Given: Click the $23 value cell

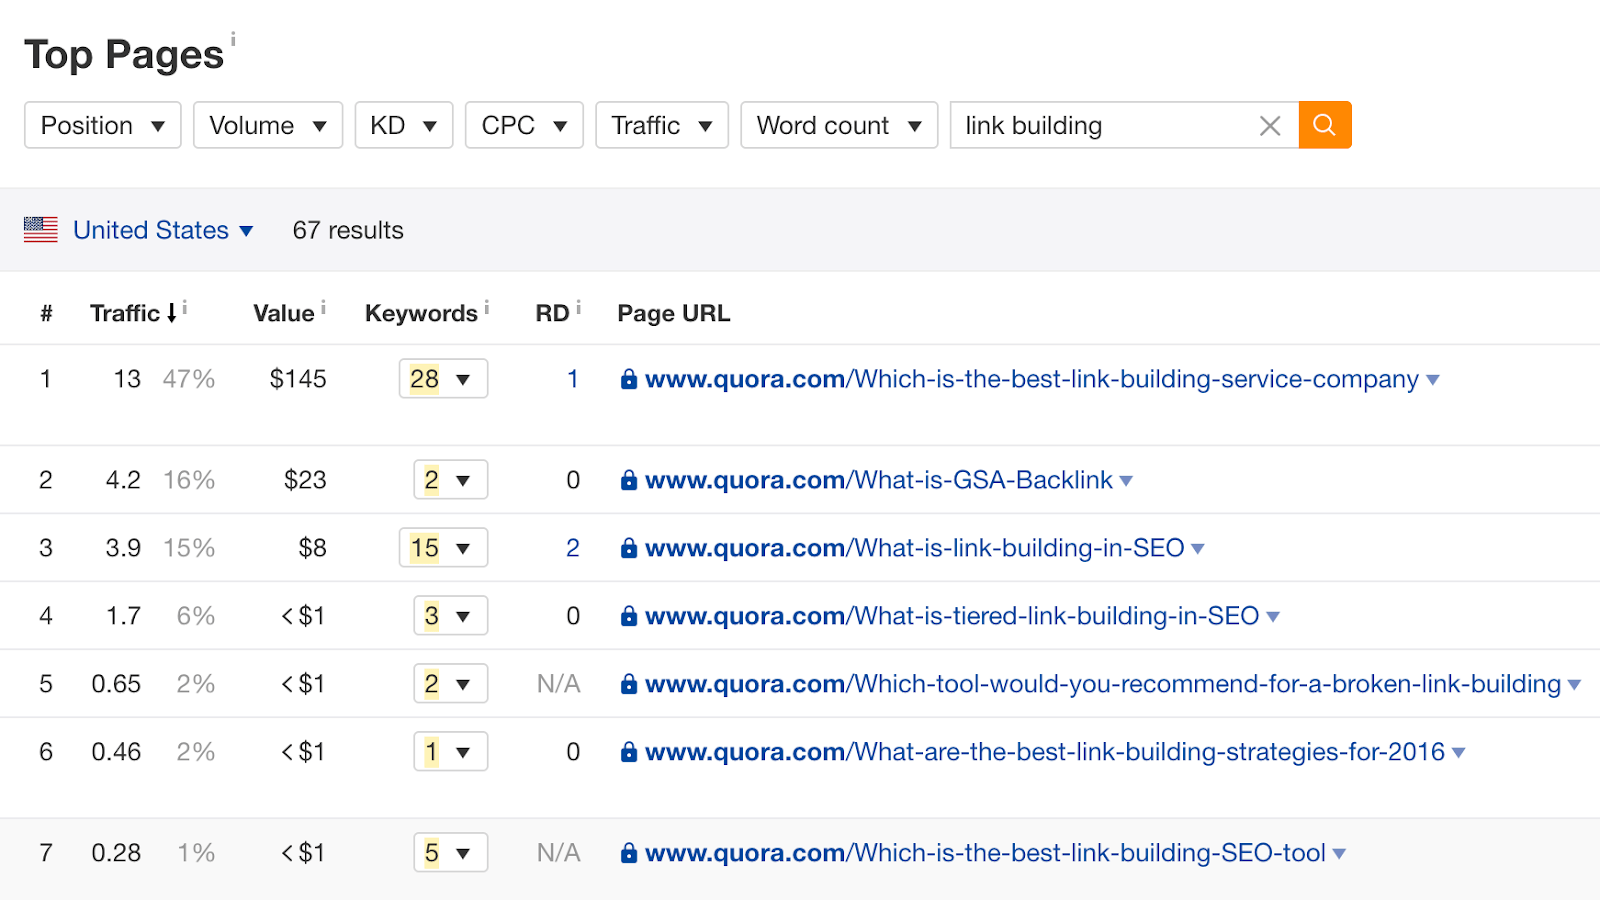Looking at the screenshot, I should pyautogui.click(x=305, y=480).
